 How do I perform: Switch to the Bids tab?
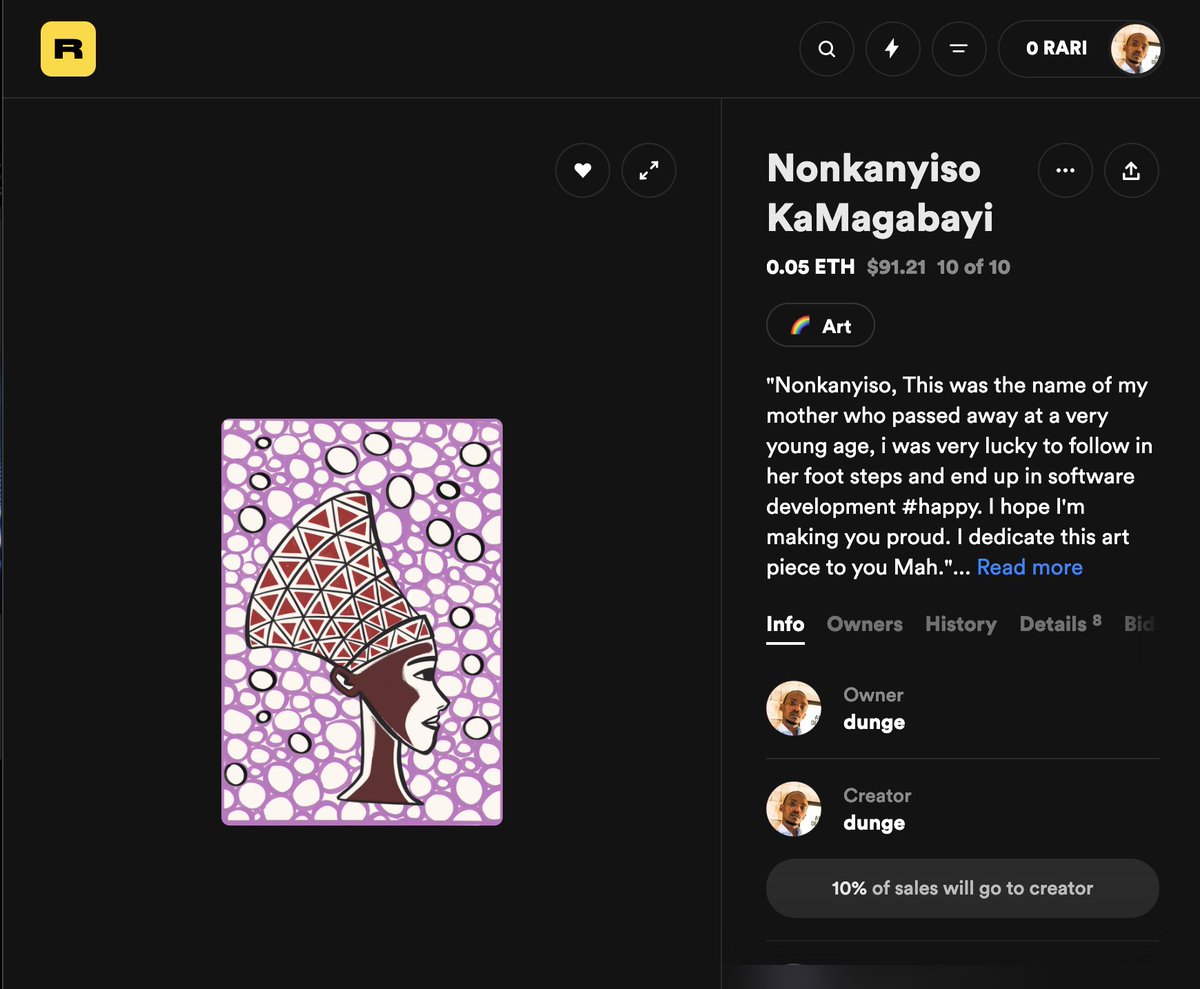[x=1140, y=624]
